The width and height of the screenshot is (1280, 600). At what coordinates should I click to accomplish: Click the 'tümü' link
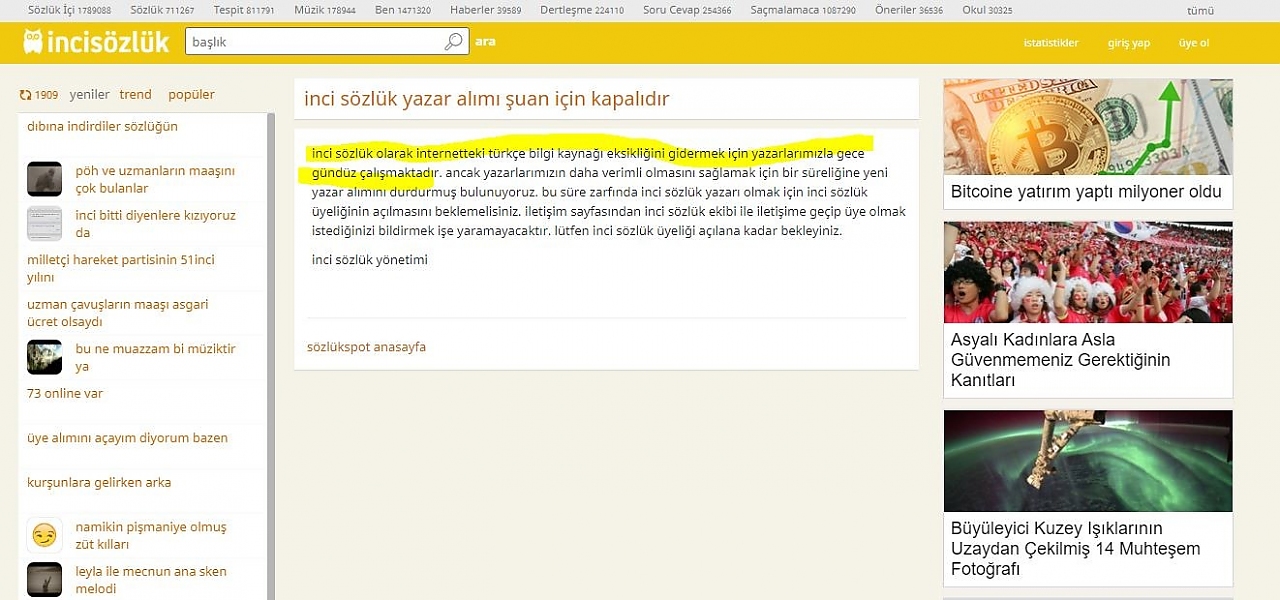tap(1200, 11)
